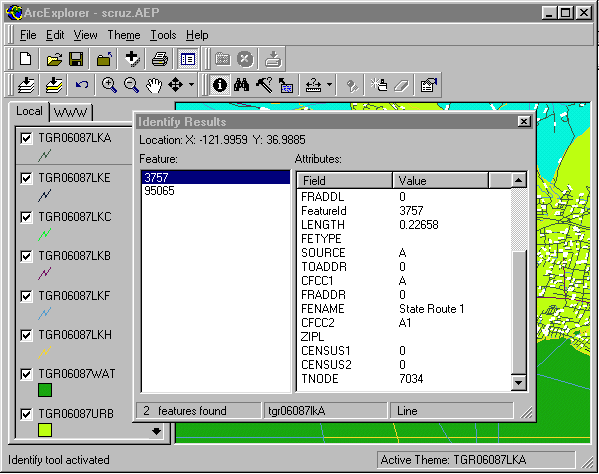599x474 pixels.
Task: Click the attributes scroll-down arrow
Action: [518, 382]
